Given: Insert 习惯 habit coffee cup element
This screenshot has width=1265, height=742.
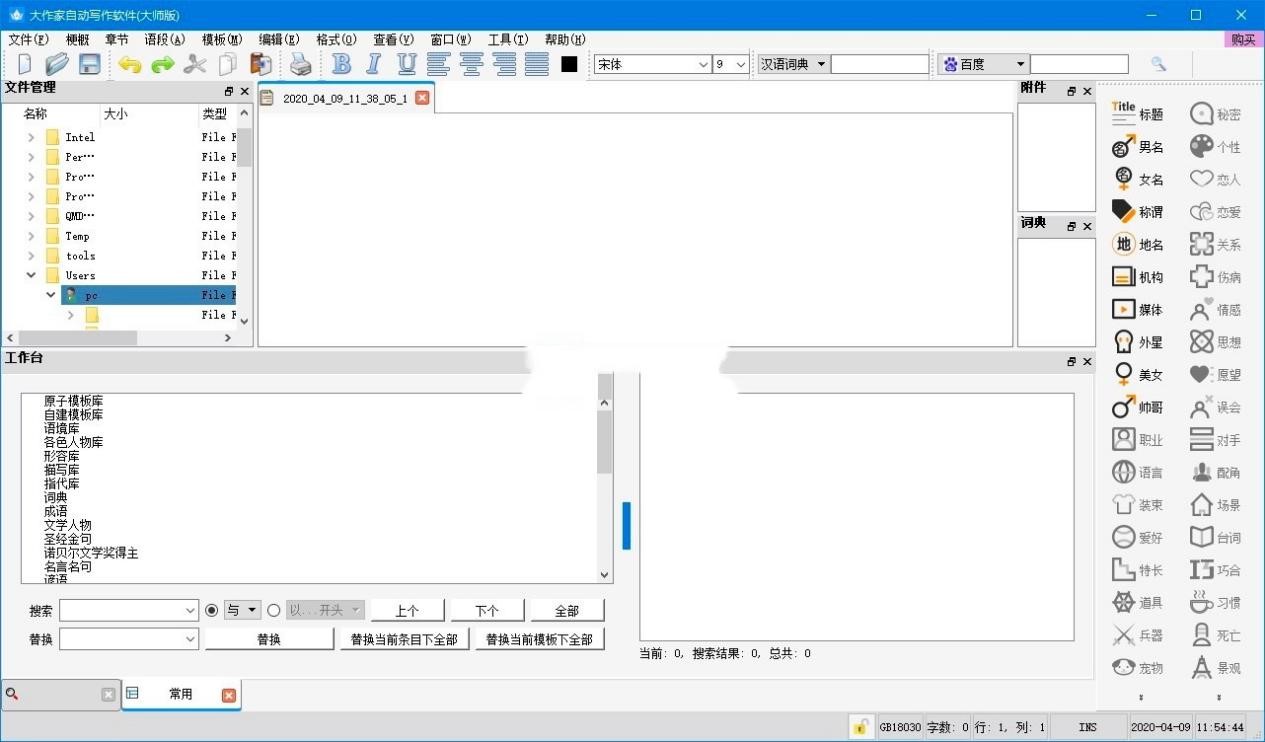Looking at the screenshot, I should click(x=1216, y=602).
